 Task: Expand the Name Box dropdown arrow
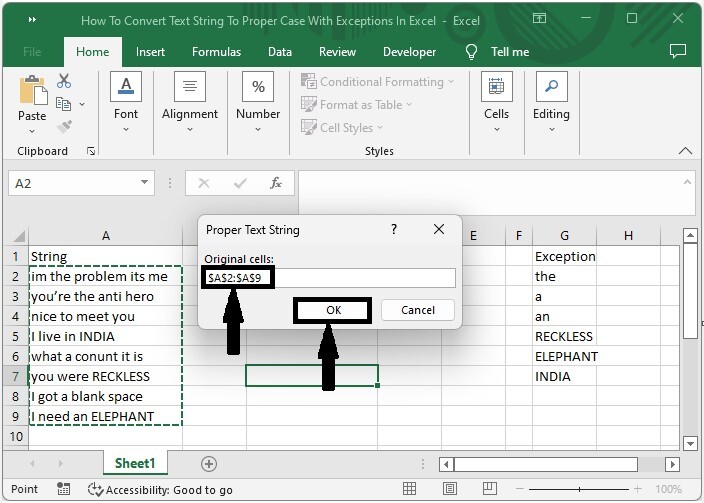coord(145,182)
